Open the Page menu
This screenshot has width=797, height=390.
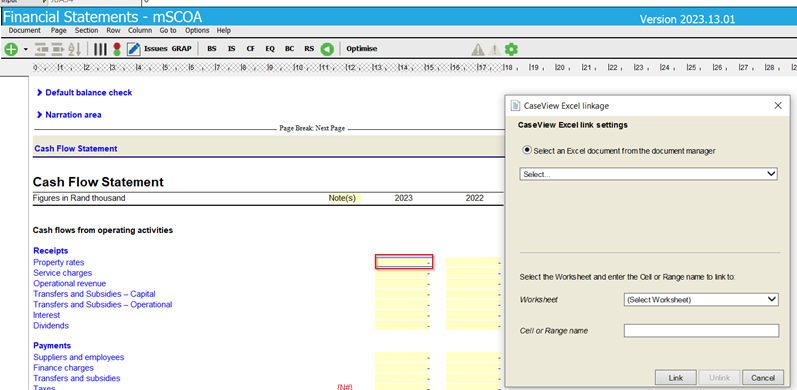(x=58, y=31)
